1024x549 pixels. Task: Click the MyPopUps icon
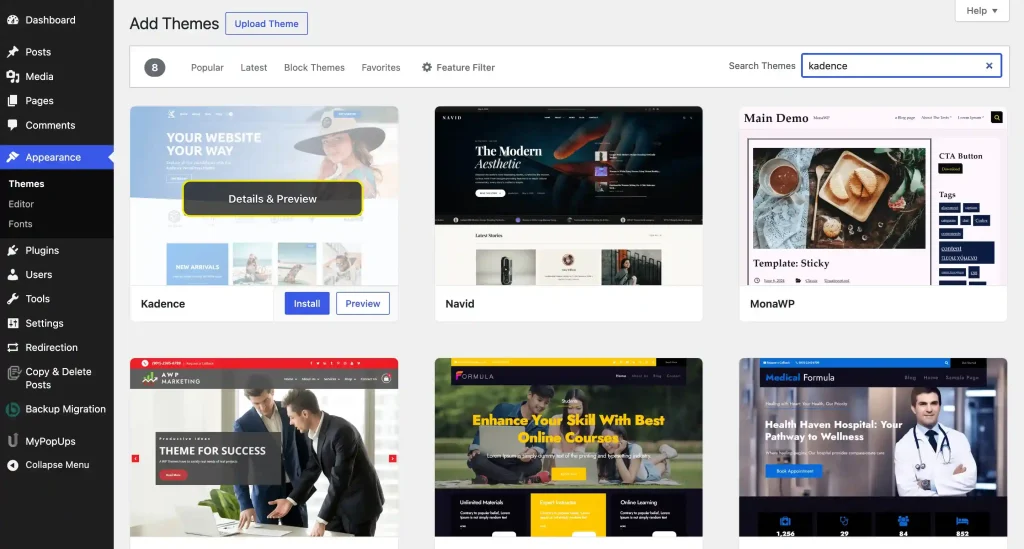click(12, 441)
